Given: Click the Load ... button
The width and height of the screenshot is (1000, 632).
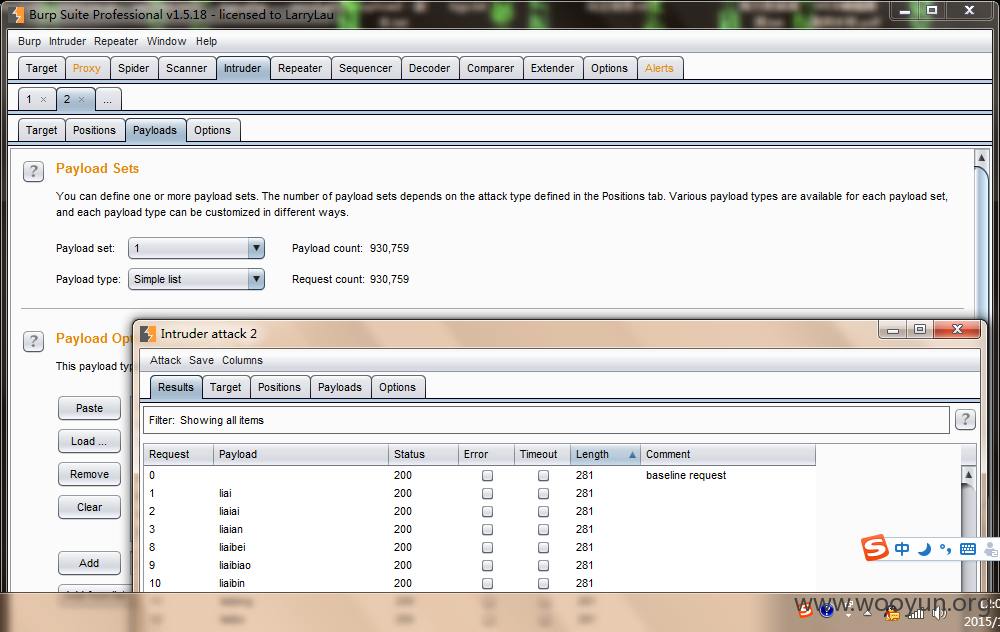Looking at the screenshot, I should coord(89,441).
